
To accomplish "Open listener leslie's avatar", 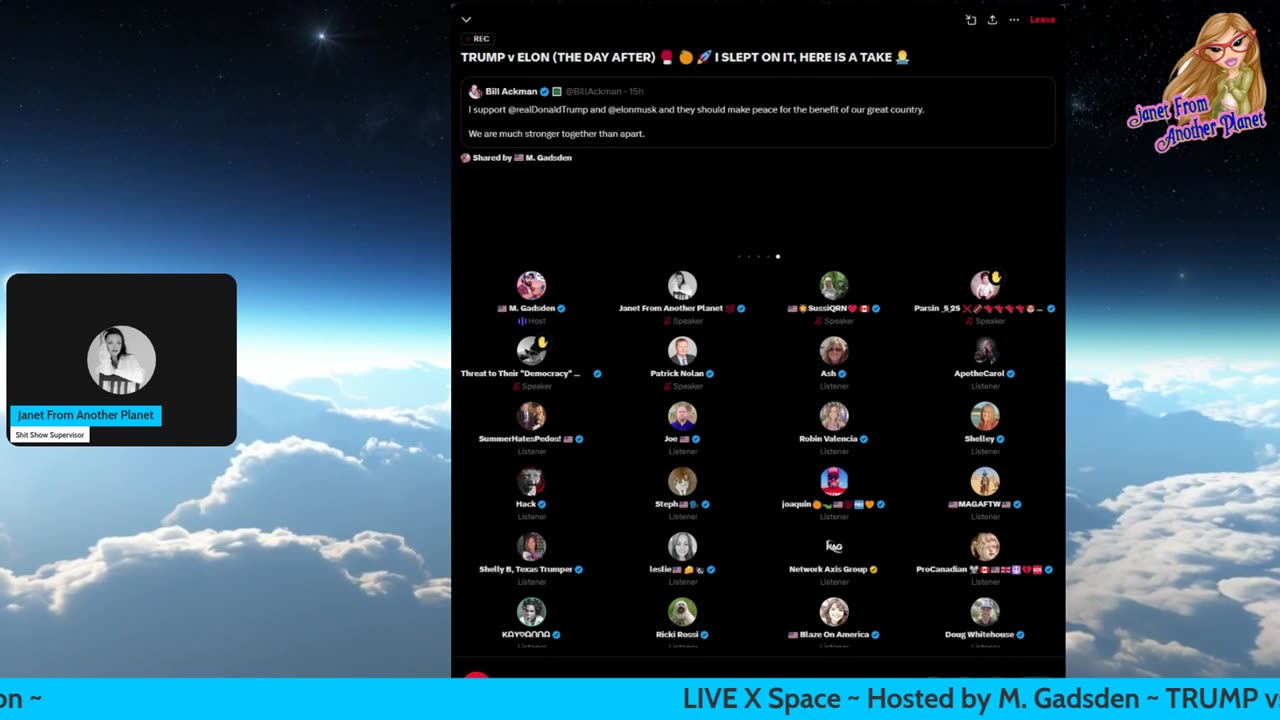I will click(682, 546).
